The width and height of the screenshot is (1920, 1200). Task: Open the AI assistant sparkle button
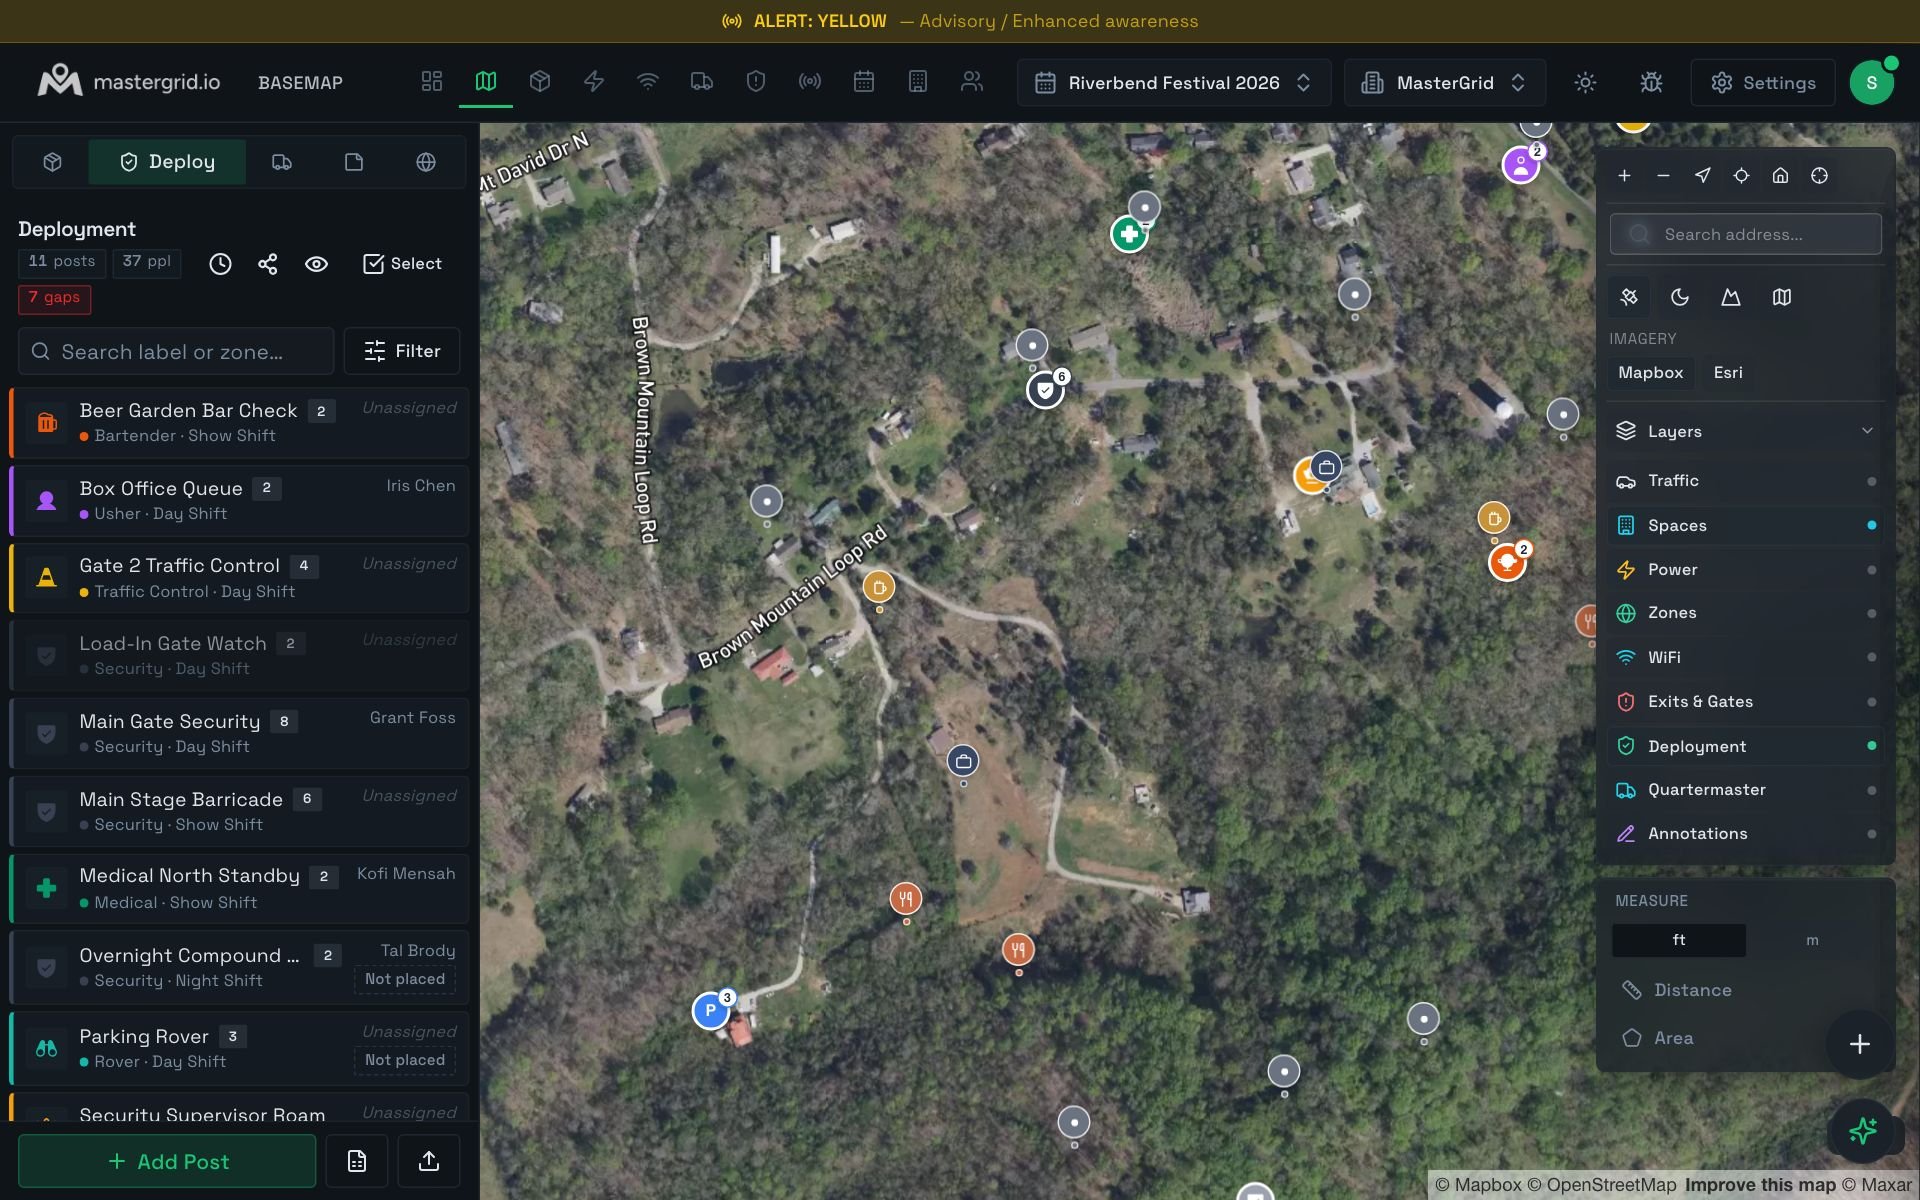[x=1861, y=1131]
